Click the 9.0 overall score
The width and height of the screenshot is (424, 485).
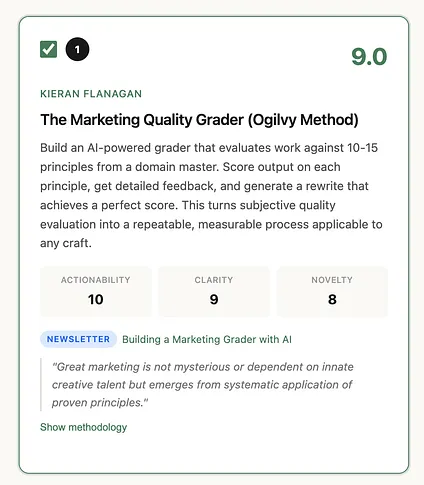pyautogui.click(x=369, y=56)
